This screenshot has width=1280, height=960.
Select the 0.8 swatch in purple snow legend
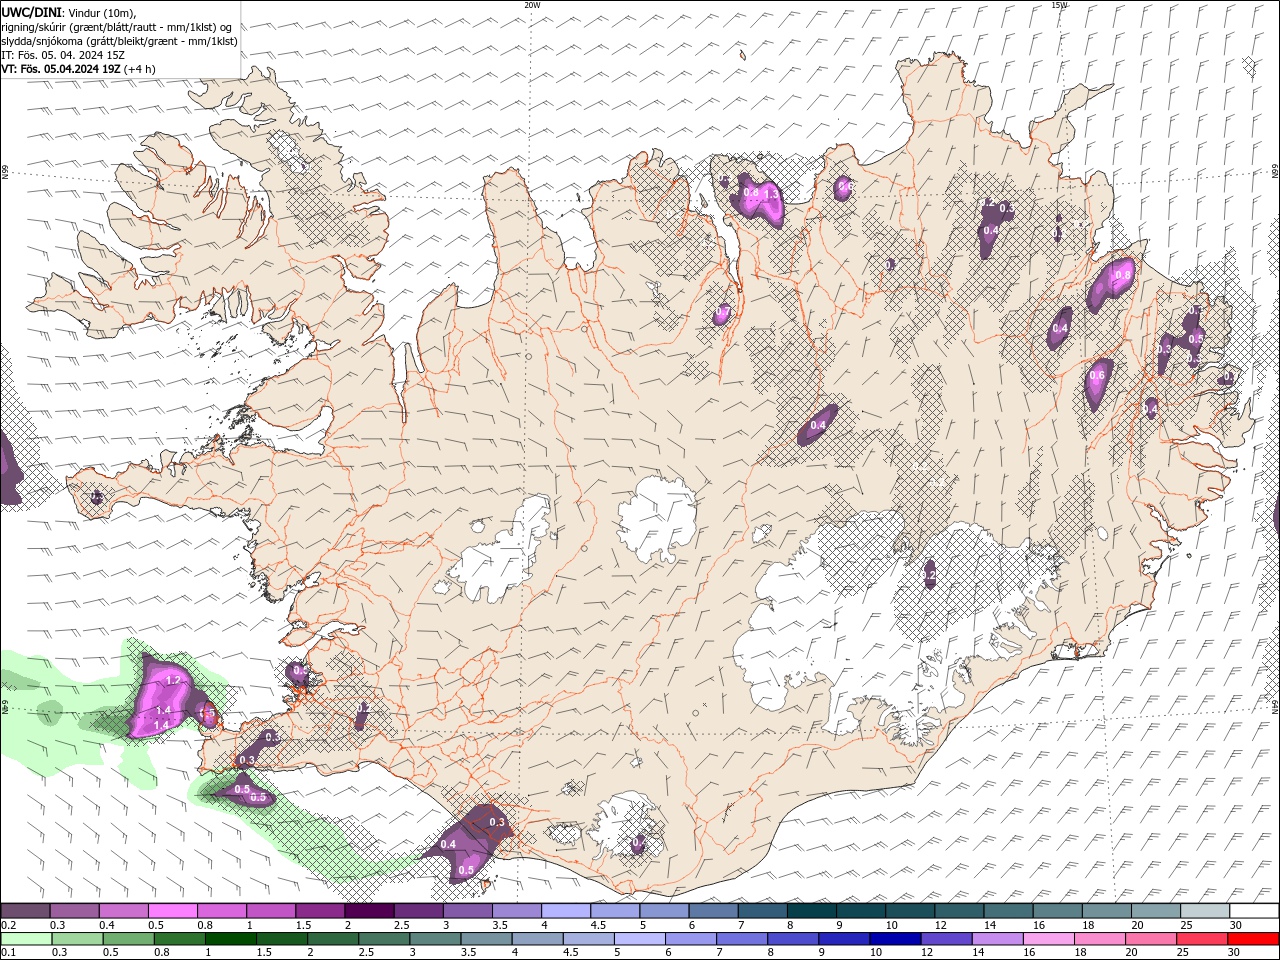coord(222,911)
